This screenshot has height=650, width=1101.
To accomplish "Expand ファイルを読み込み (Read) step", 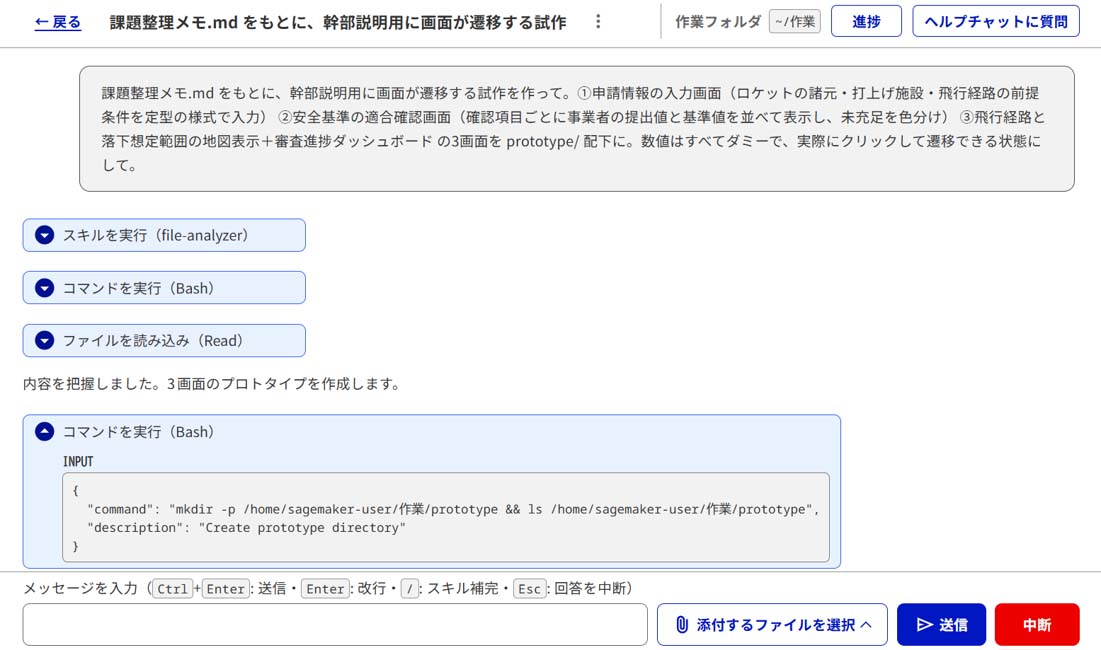I will point(164,340).
